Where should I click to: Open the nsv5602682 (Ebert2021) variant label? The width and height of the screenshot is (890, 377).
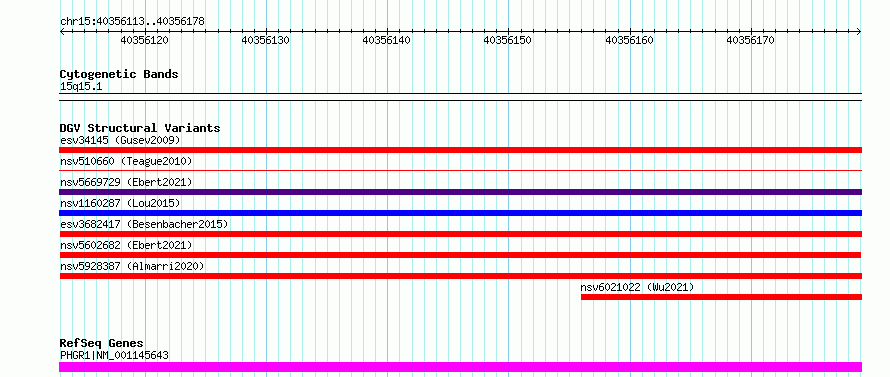[x=126, y=245]
